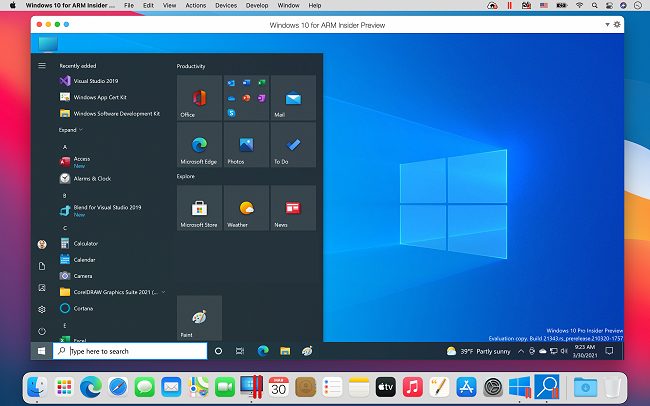The height and width of the screenshot is (406, 650).
Task: Click the Type here to search box
Action: [x=130, y=351]
